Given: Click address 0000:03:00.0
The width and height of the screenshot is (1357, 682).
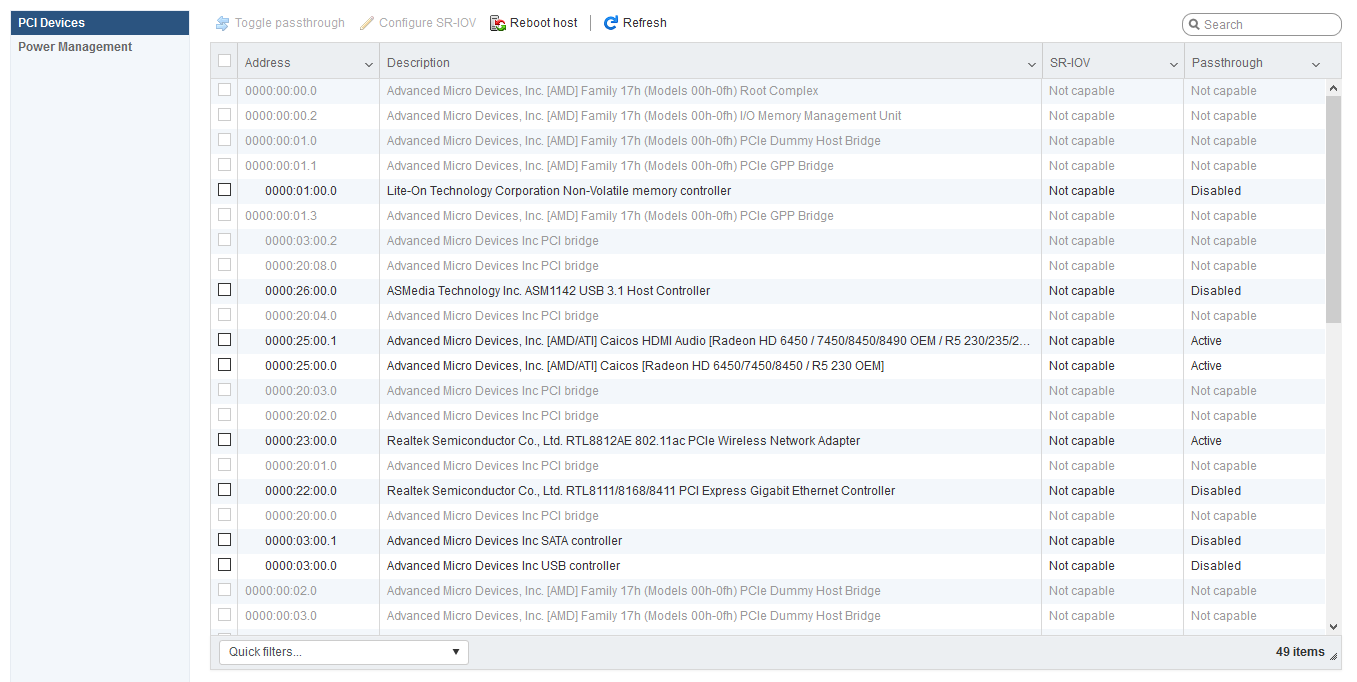Looking at the screenshot, I should tap(301, 566).
